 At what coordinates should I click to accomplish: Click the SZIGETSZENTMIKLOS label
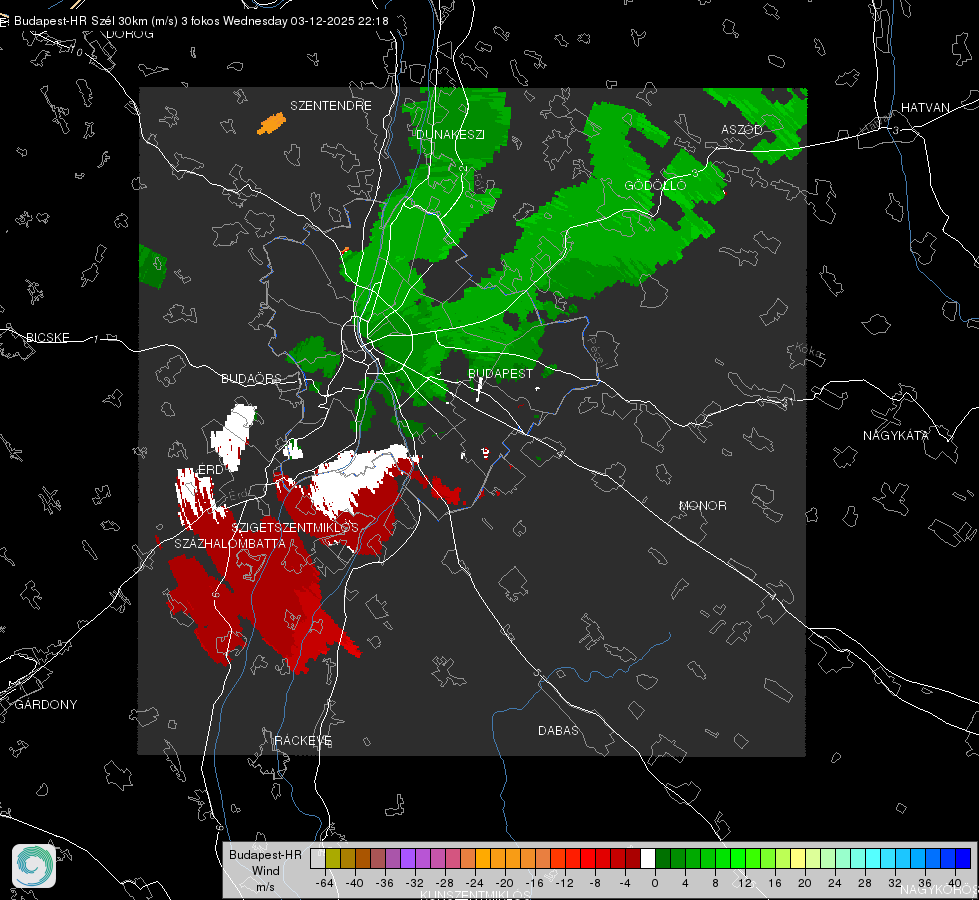pyautogui.click(x=295, y=527)
